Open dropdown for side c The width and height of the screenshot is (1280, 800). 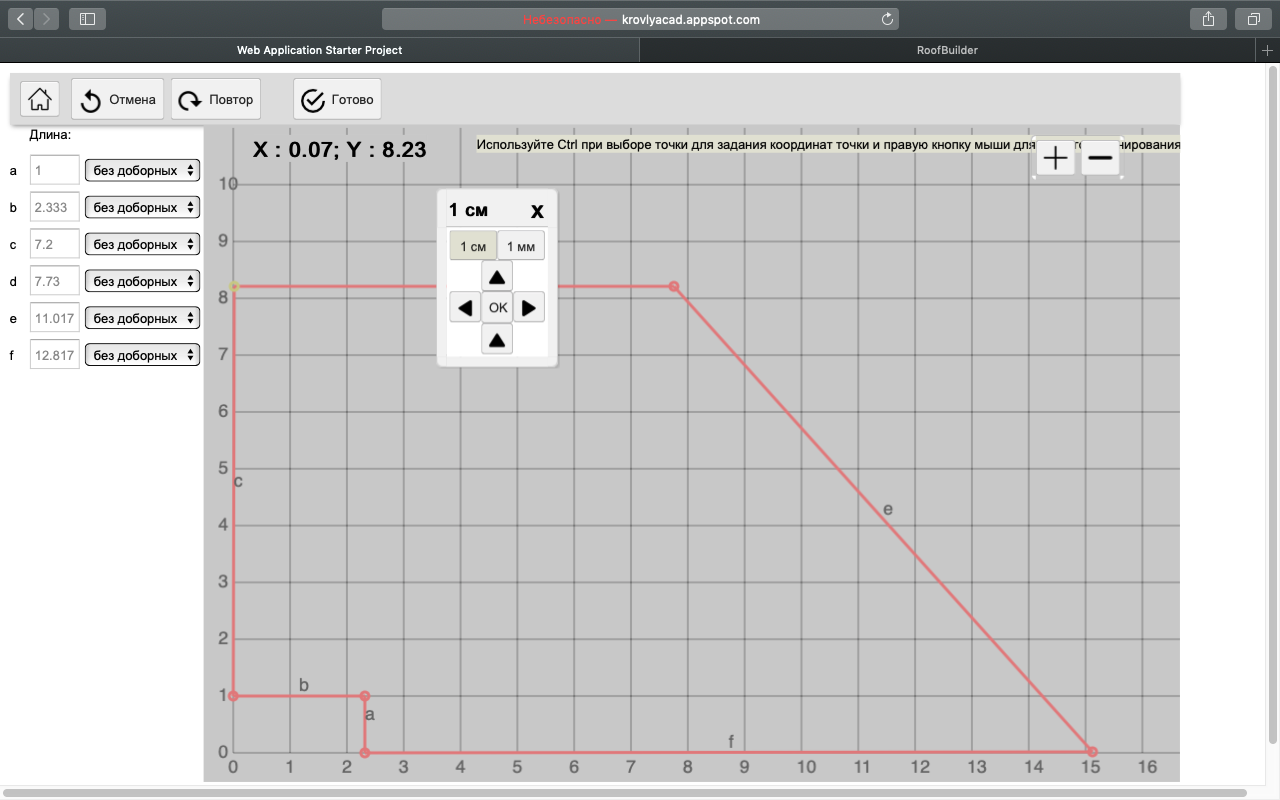pos(142,245)
